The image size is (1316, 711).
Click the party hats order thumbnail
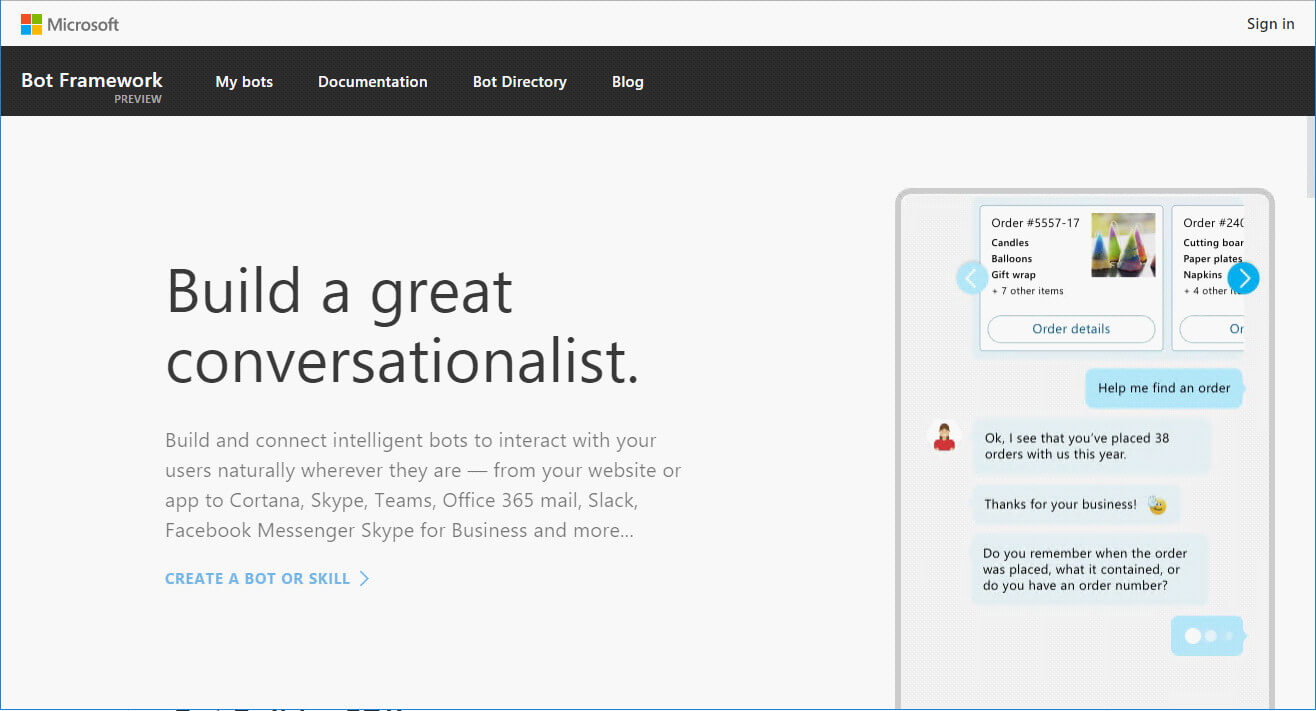click(x=1123, y=245)
